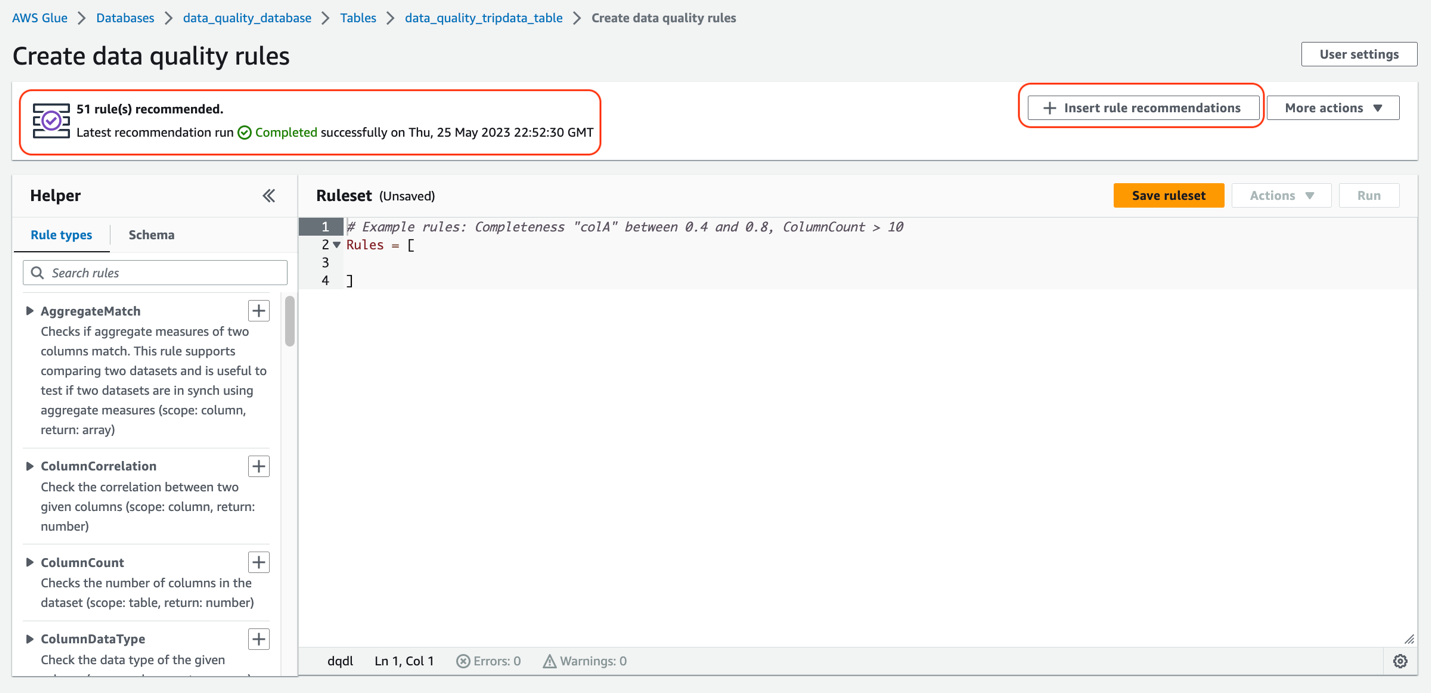The width and height of the screenshot is (1431, 693).
Task: Click the editor corner grip handle
Action: pos(1409,639)
